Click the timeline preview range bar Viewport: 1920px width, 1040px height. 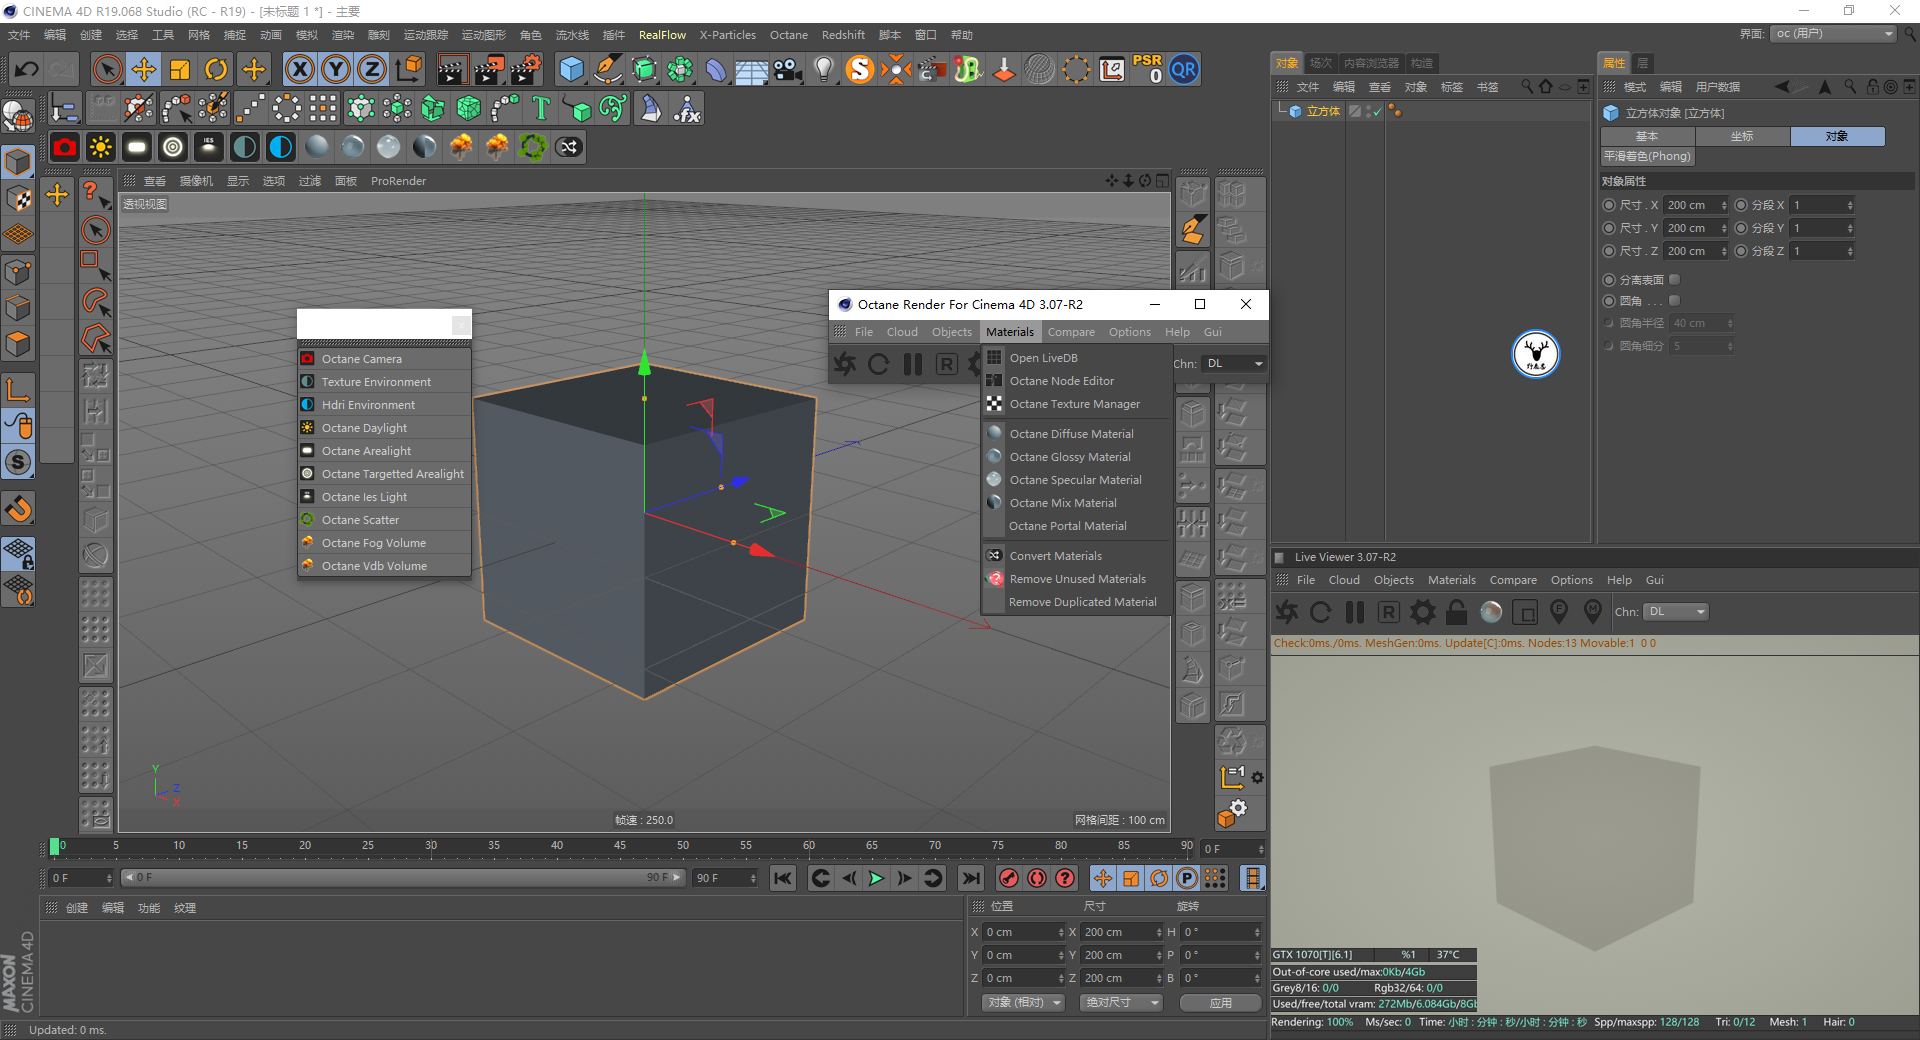point(402,878)
